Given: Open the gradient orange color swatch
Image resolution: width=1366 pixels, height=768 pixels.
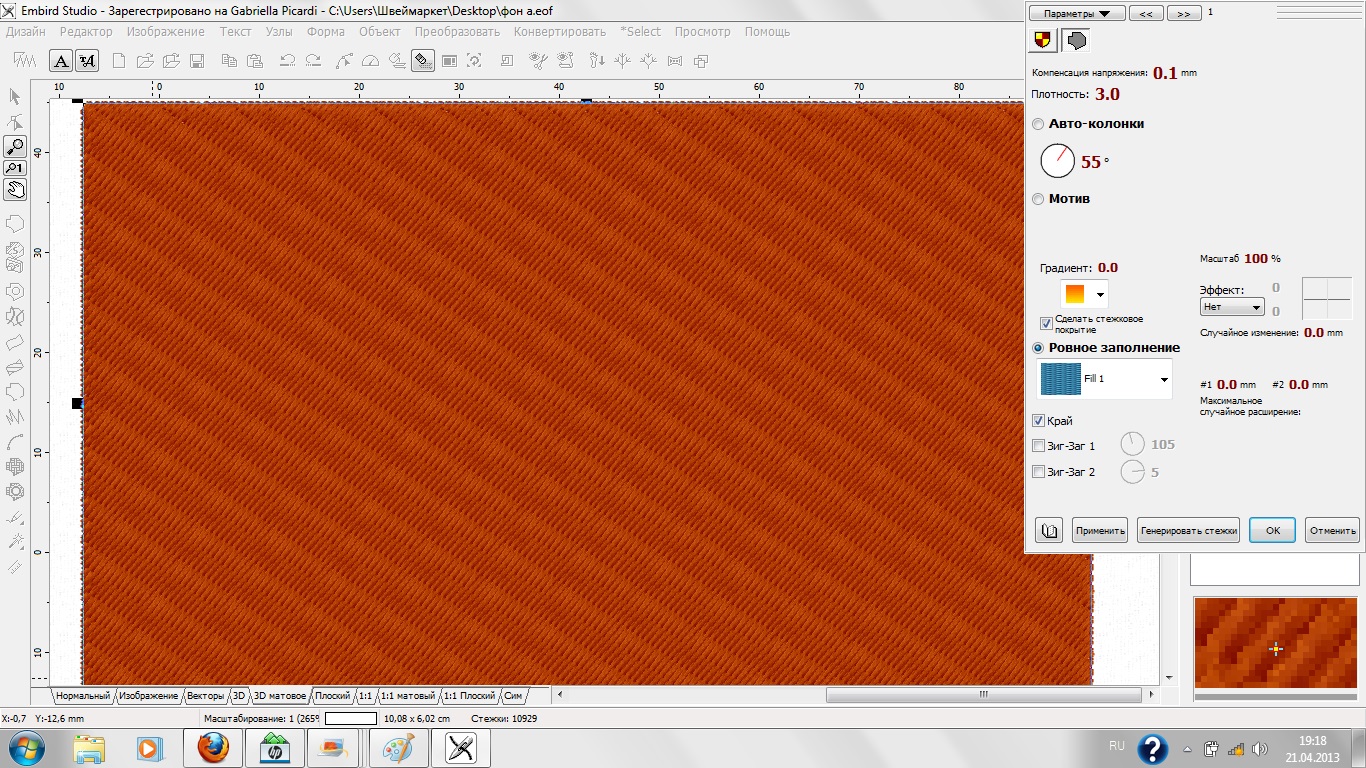Looking at the screenshot, I should tap(1084, 294).
